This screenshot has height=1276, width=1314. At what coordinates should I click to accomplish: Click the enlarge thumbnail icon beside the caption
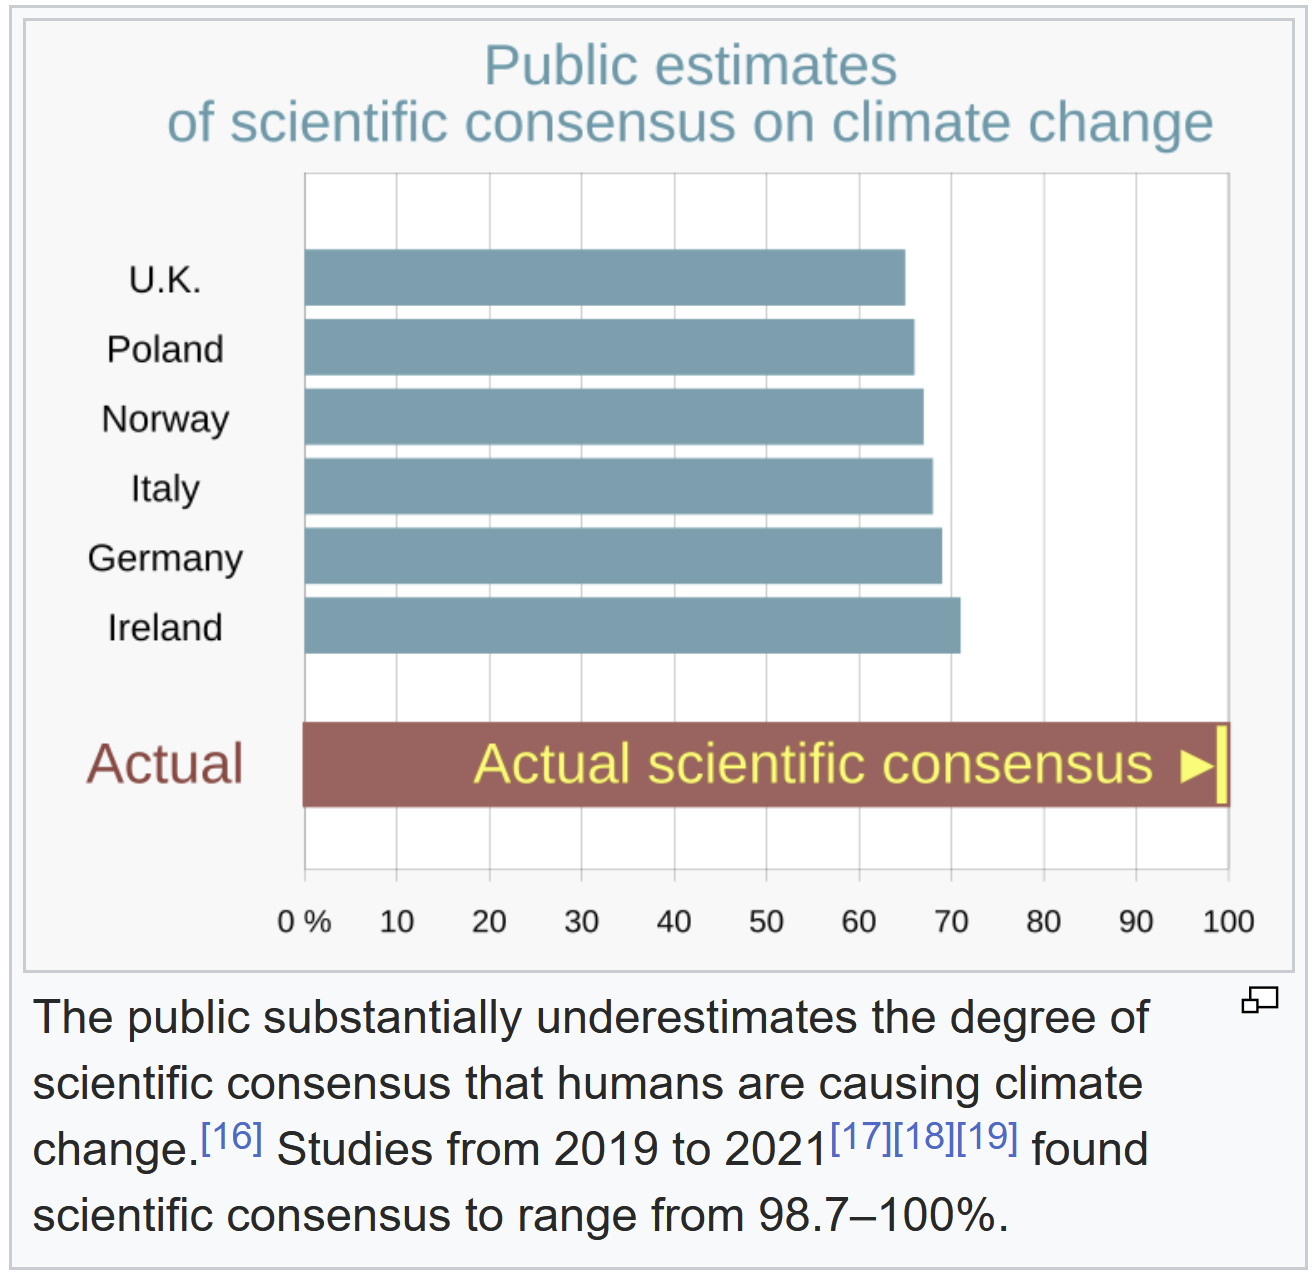point(1259,999)
